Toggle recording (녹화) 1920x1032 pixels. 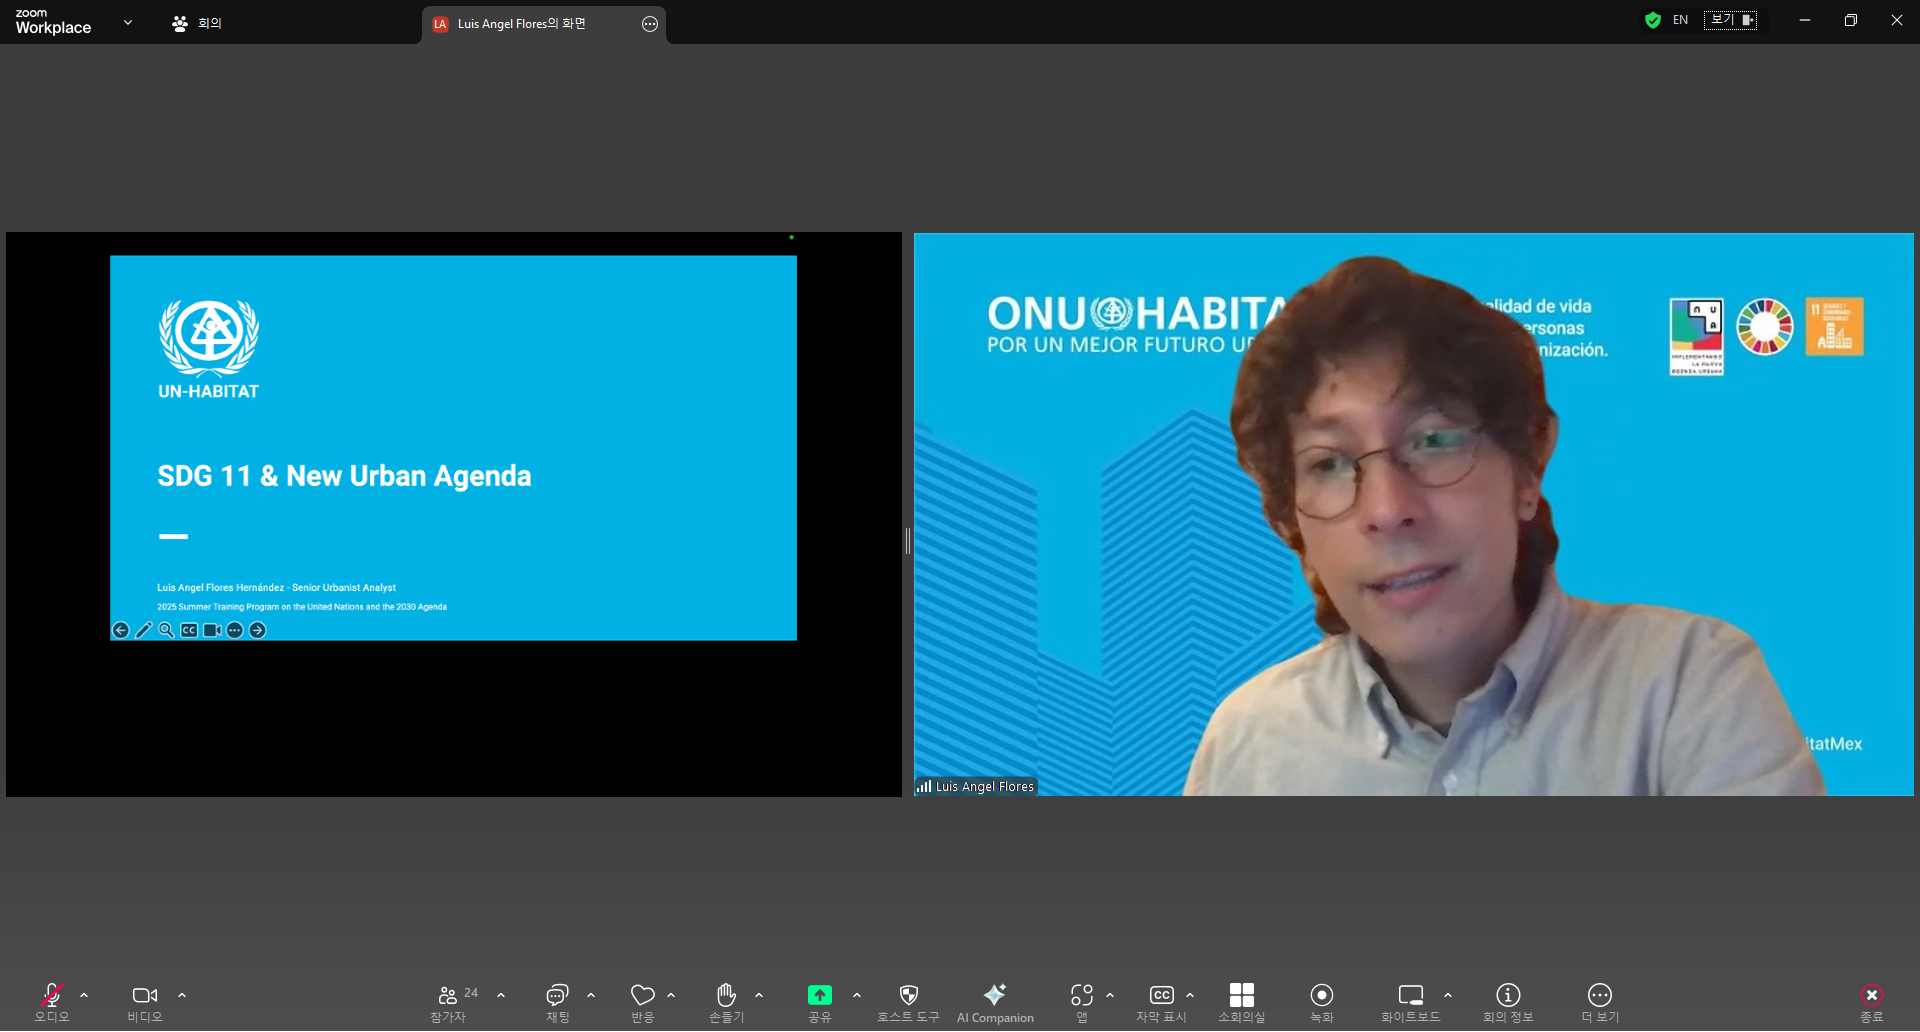tap(1322, 1003)
